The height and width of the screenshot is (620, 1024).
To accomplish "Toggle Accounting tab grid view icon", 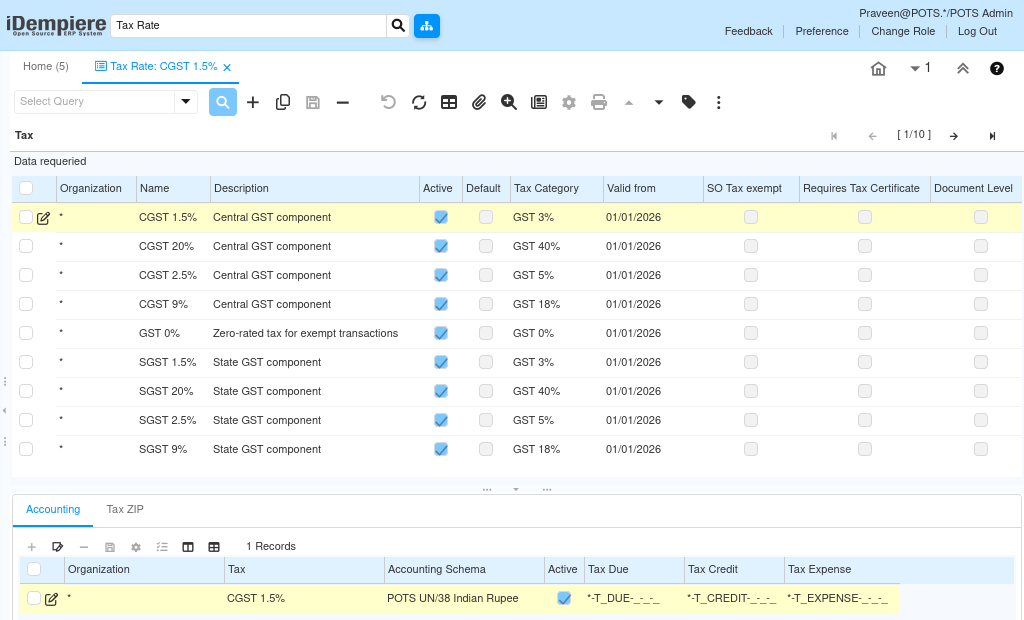I will click(214, 547).
